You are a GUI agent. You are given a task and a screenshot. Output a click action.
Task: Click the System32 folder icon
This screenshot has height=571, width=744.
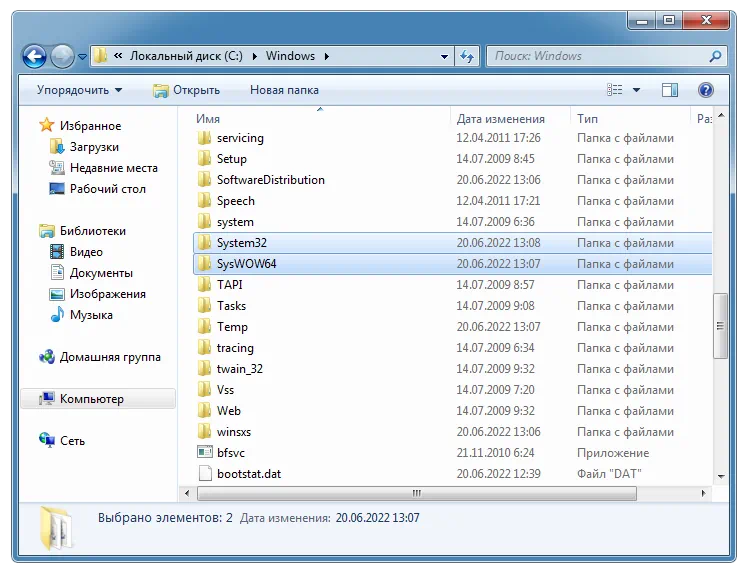coord(205,243)
